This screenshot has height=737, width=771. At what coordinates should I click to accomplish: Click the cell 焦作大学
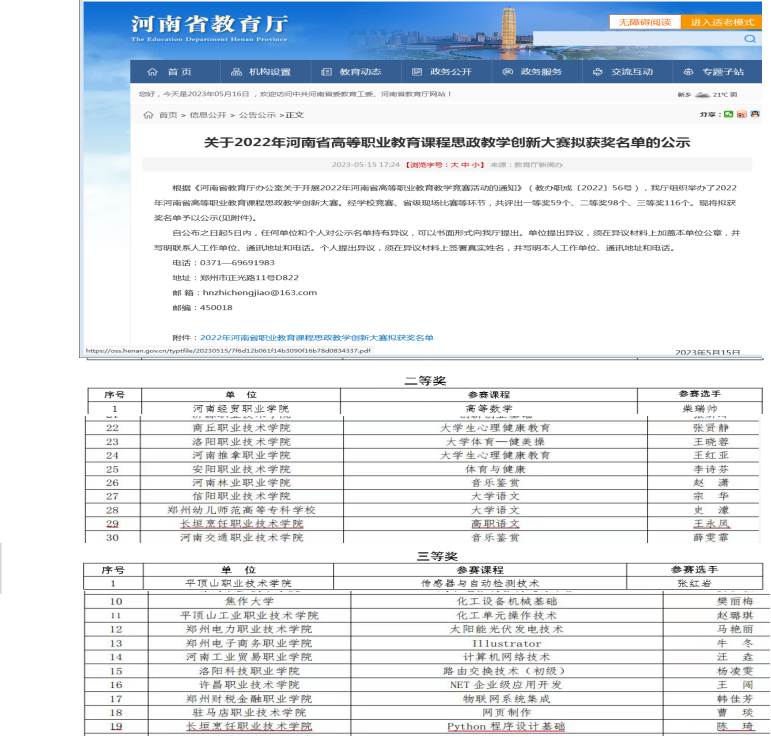(249, 601)
